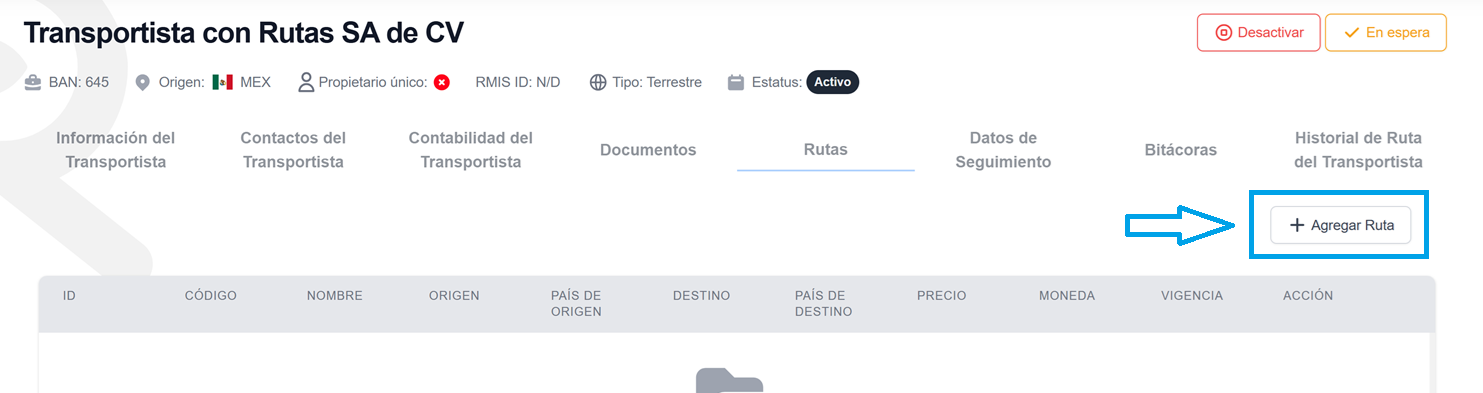Click the plus icon in Agregar Ruta

click(x=1297, y=225)
